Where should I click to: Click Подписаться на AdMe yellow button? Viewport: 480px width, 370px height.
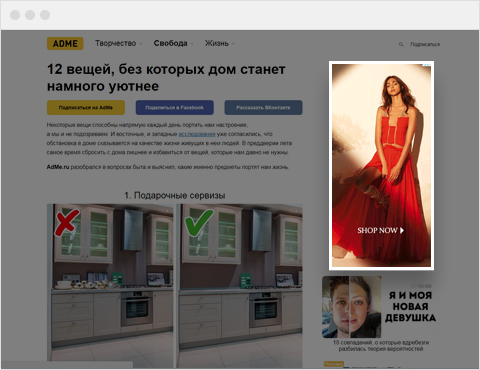click(x=86, y=108)
